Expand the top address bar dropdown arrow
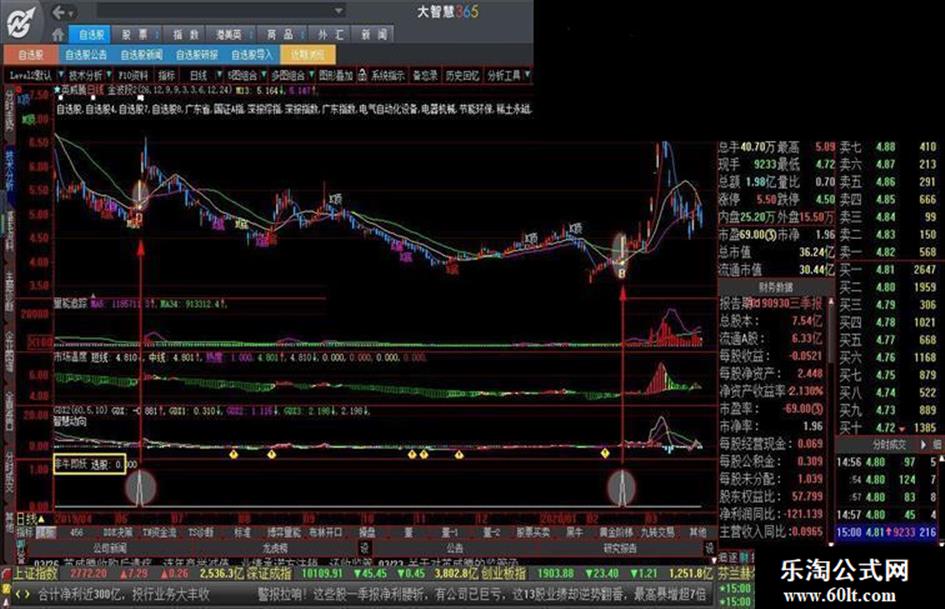This screenshot has width=945, height=609. [x=339, y=11]
